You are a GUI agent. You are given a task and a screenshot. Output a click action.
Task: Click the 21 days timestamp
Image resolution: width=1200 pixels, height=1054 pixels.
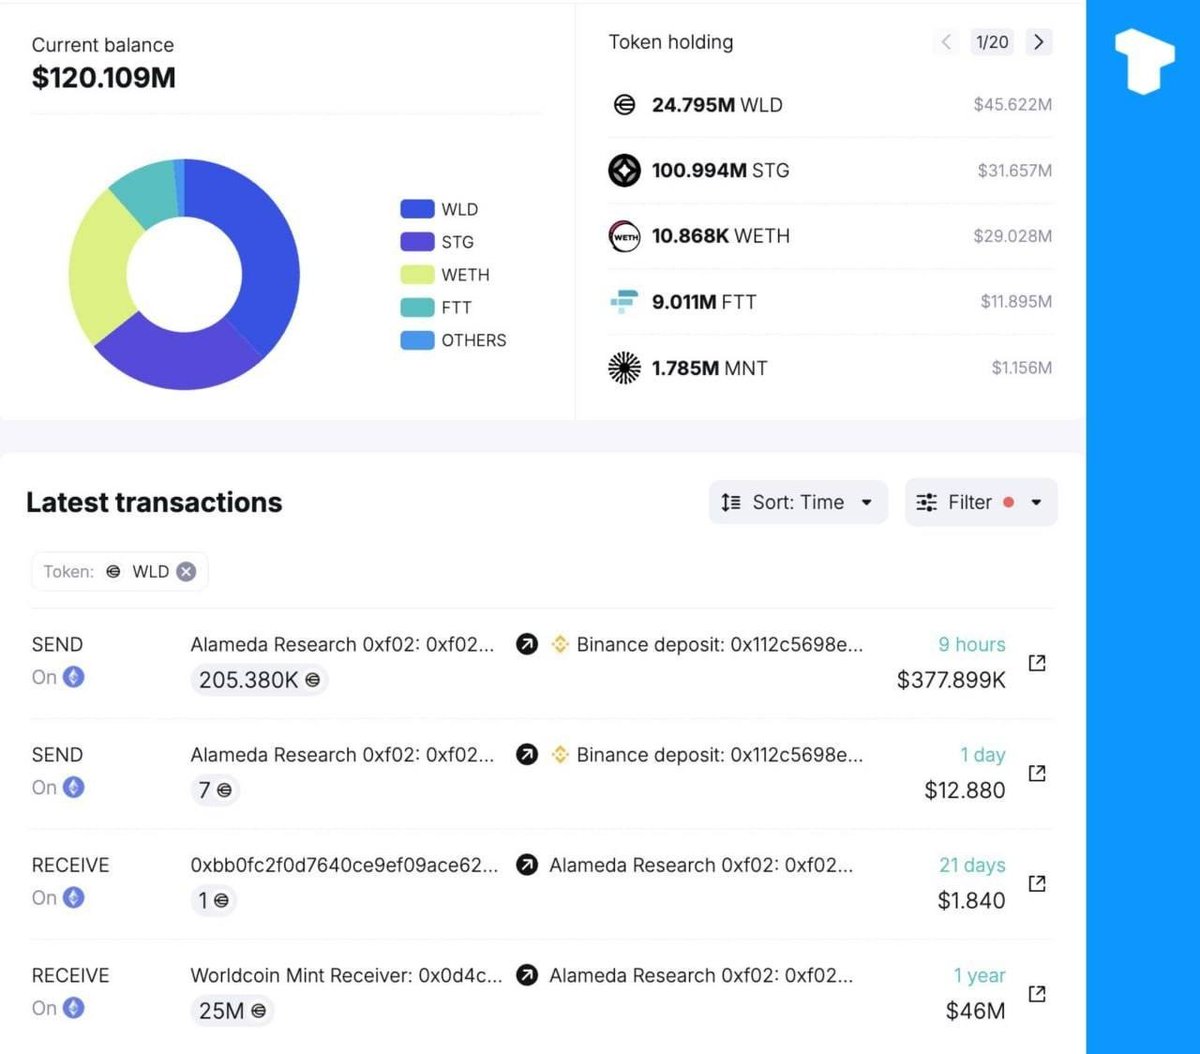[972, 865]
